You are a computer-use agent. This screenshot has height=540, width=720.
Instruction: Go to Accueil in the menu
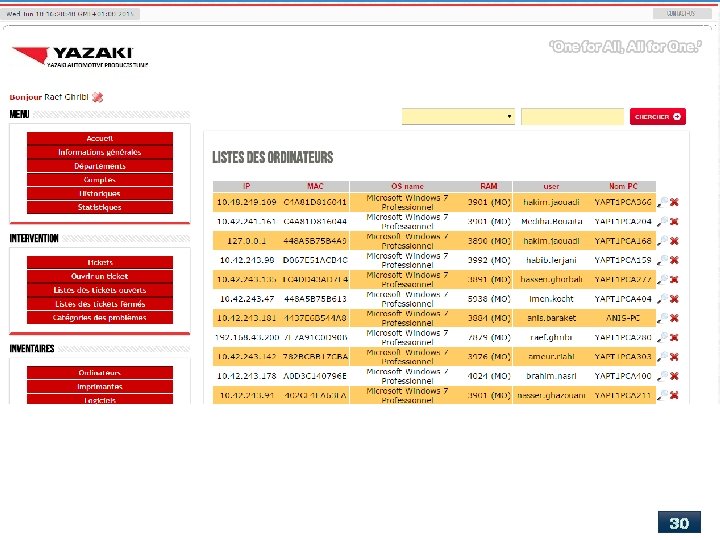(x=100, y=138)
